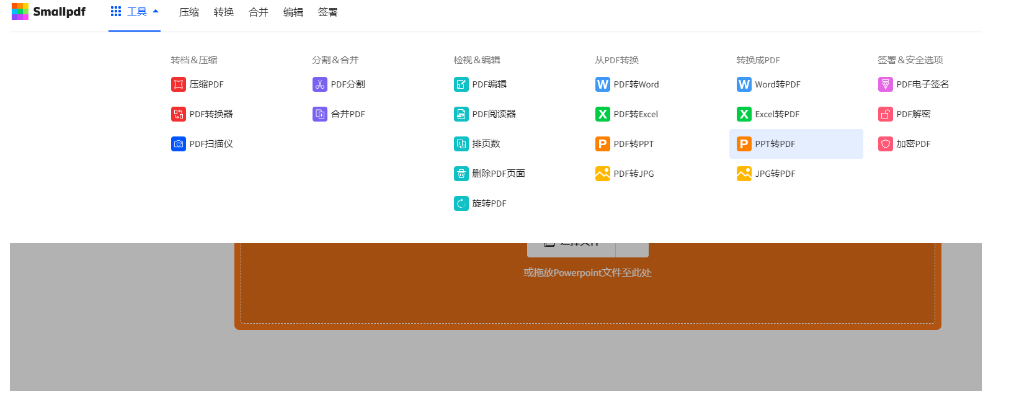Click the PDF转JPG image icon
Image resolution: width=1013 pixels, height=399 pixels.
click(x=603, y=174)
